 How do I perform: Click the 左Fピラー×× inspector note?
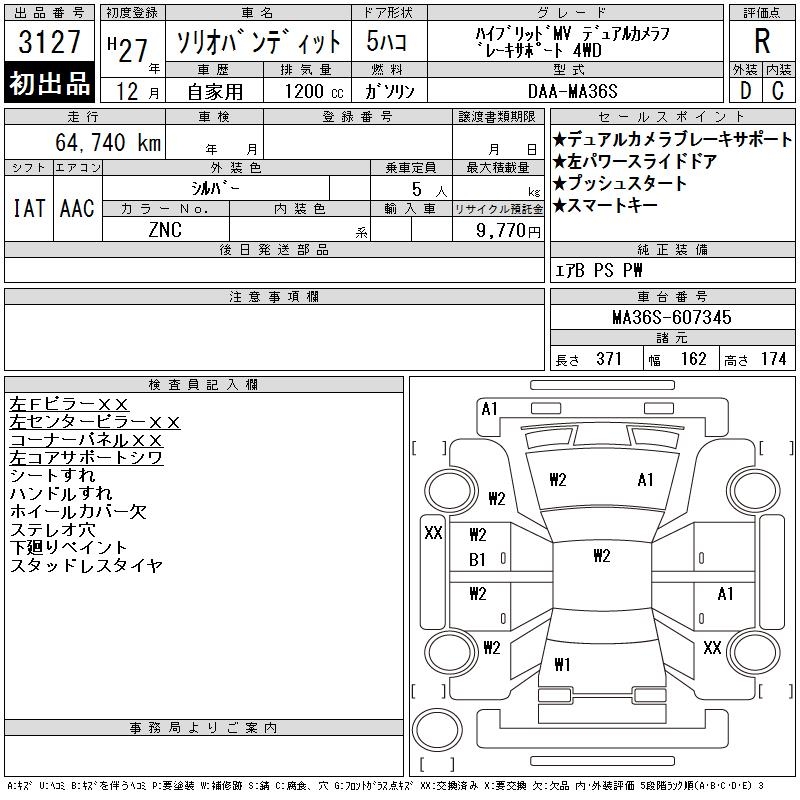(x=70, y=404)
